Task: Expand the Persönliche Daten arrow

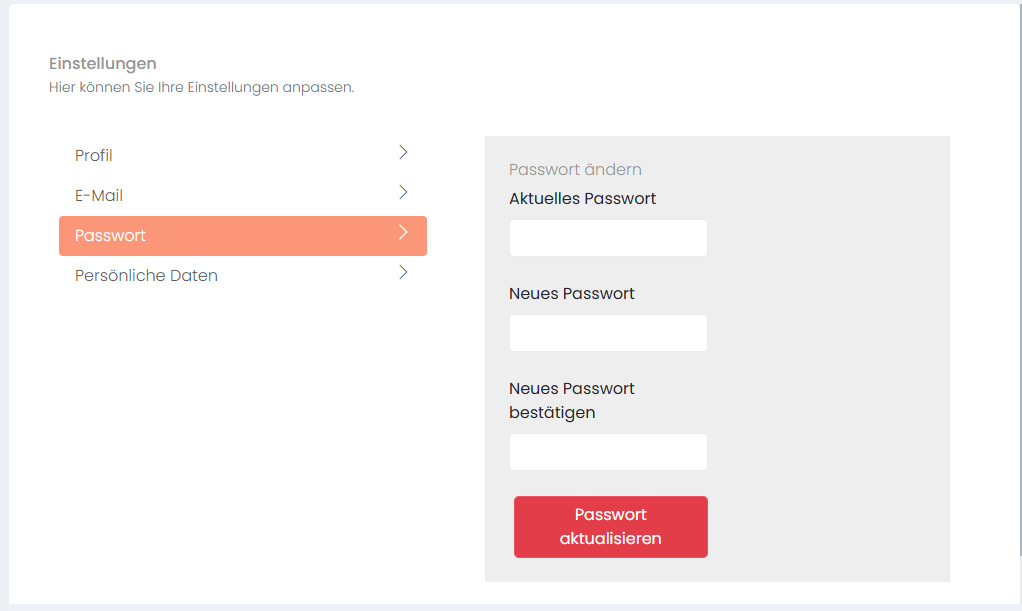Action: click(x=403, y=272)
